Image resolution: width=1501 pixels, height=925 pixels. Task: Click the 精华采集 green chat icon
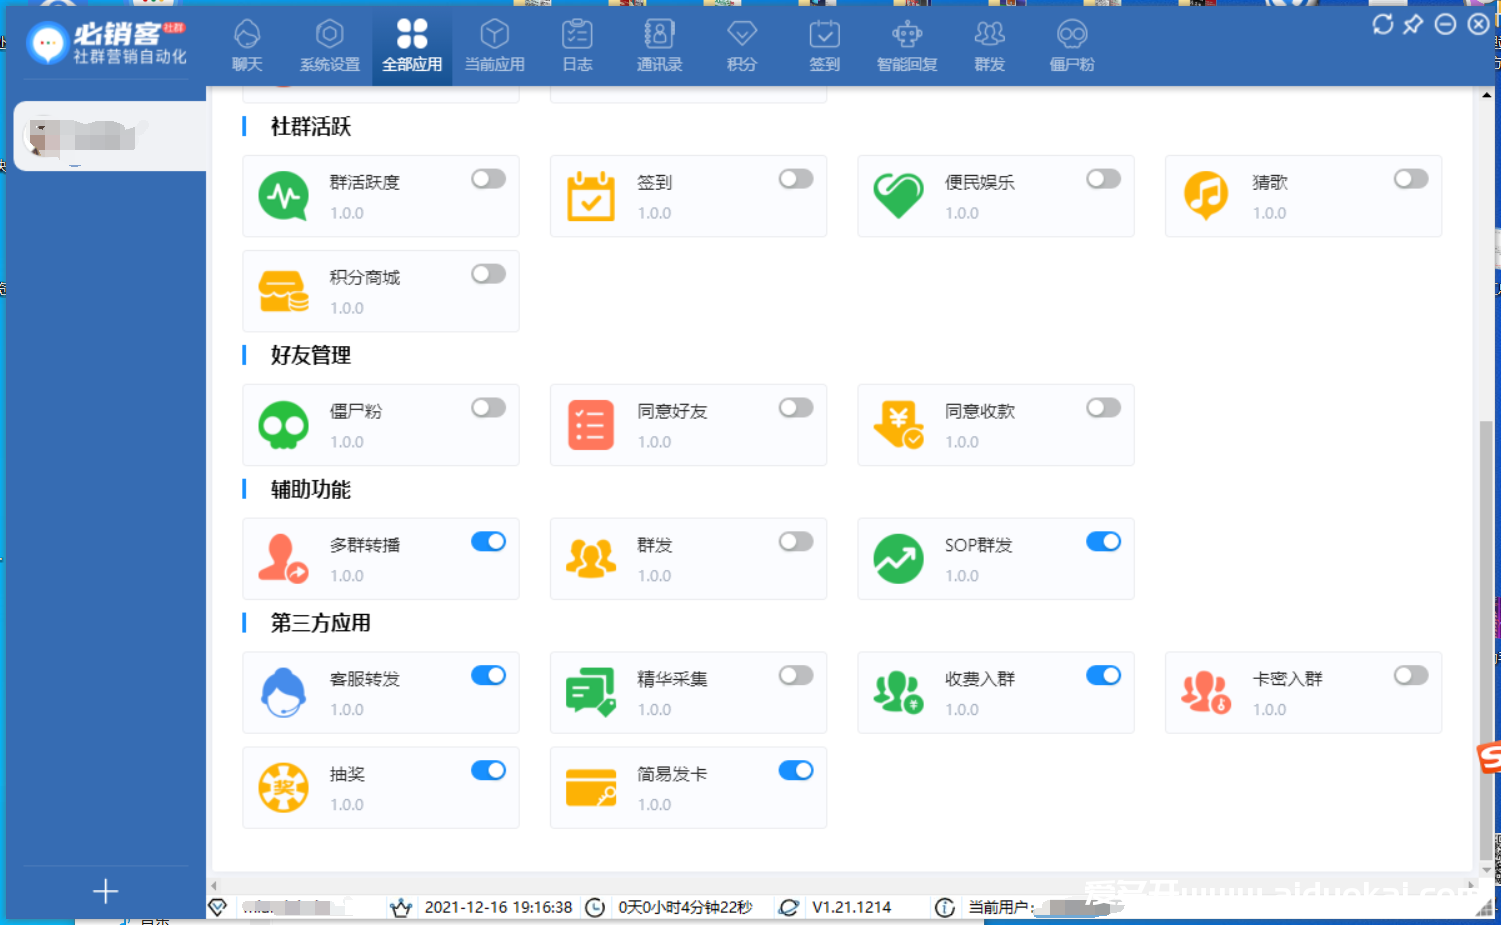point(591,692)
